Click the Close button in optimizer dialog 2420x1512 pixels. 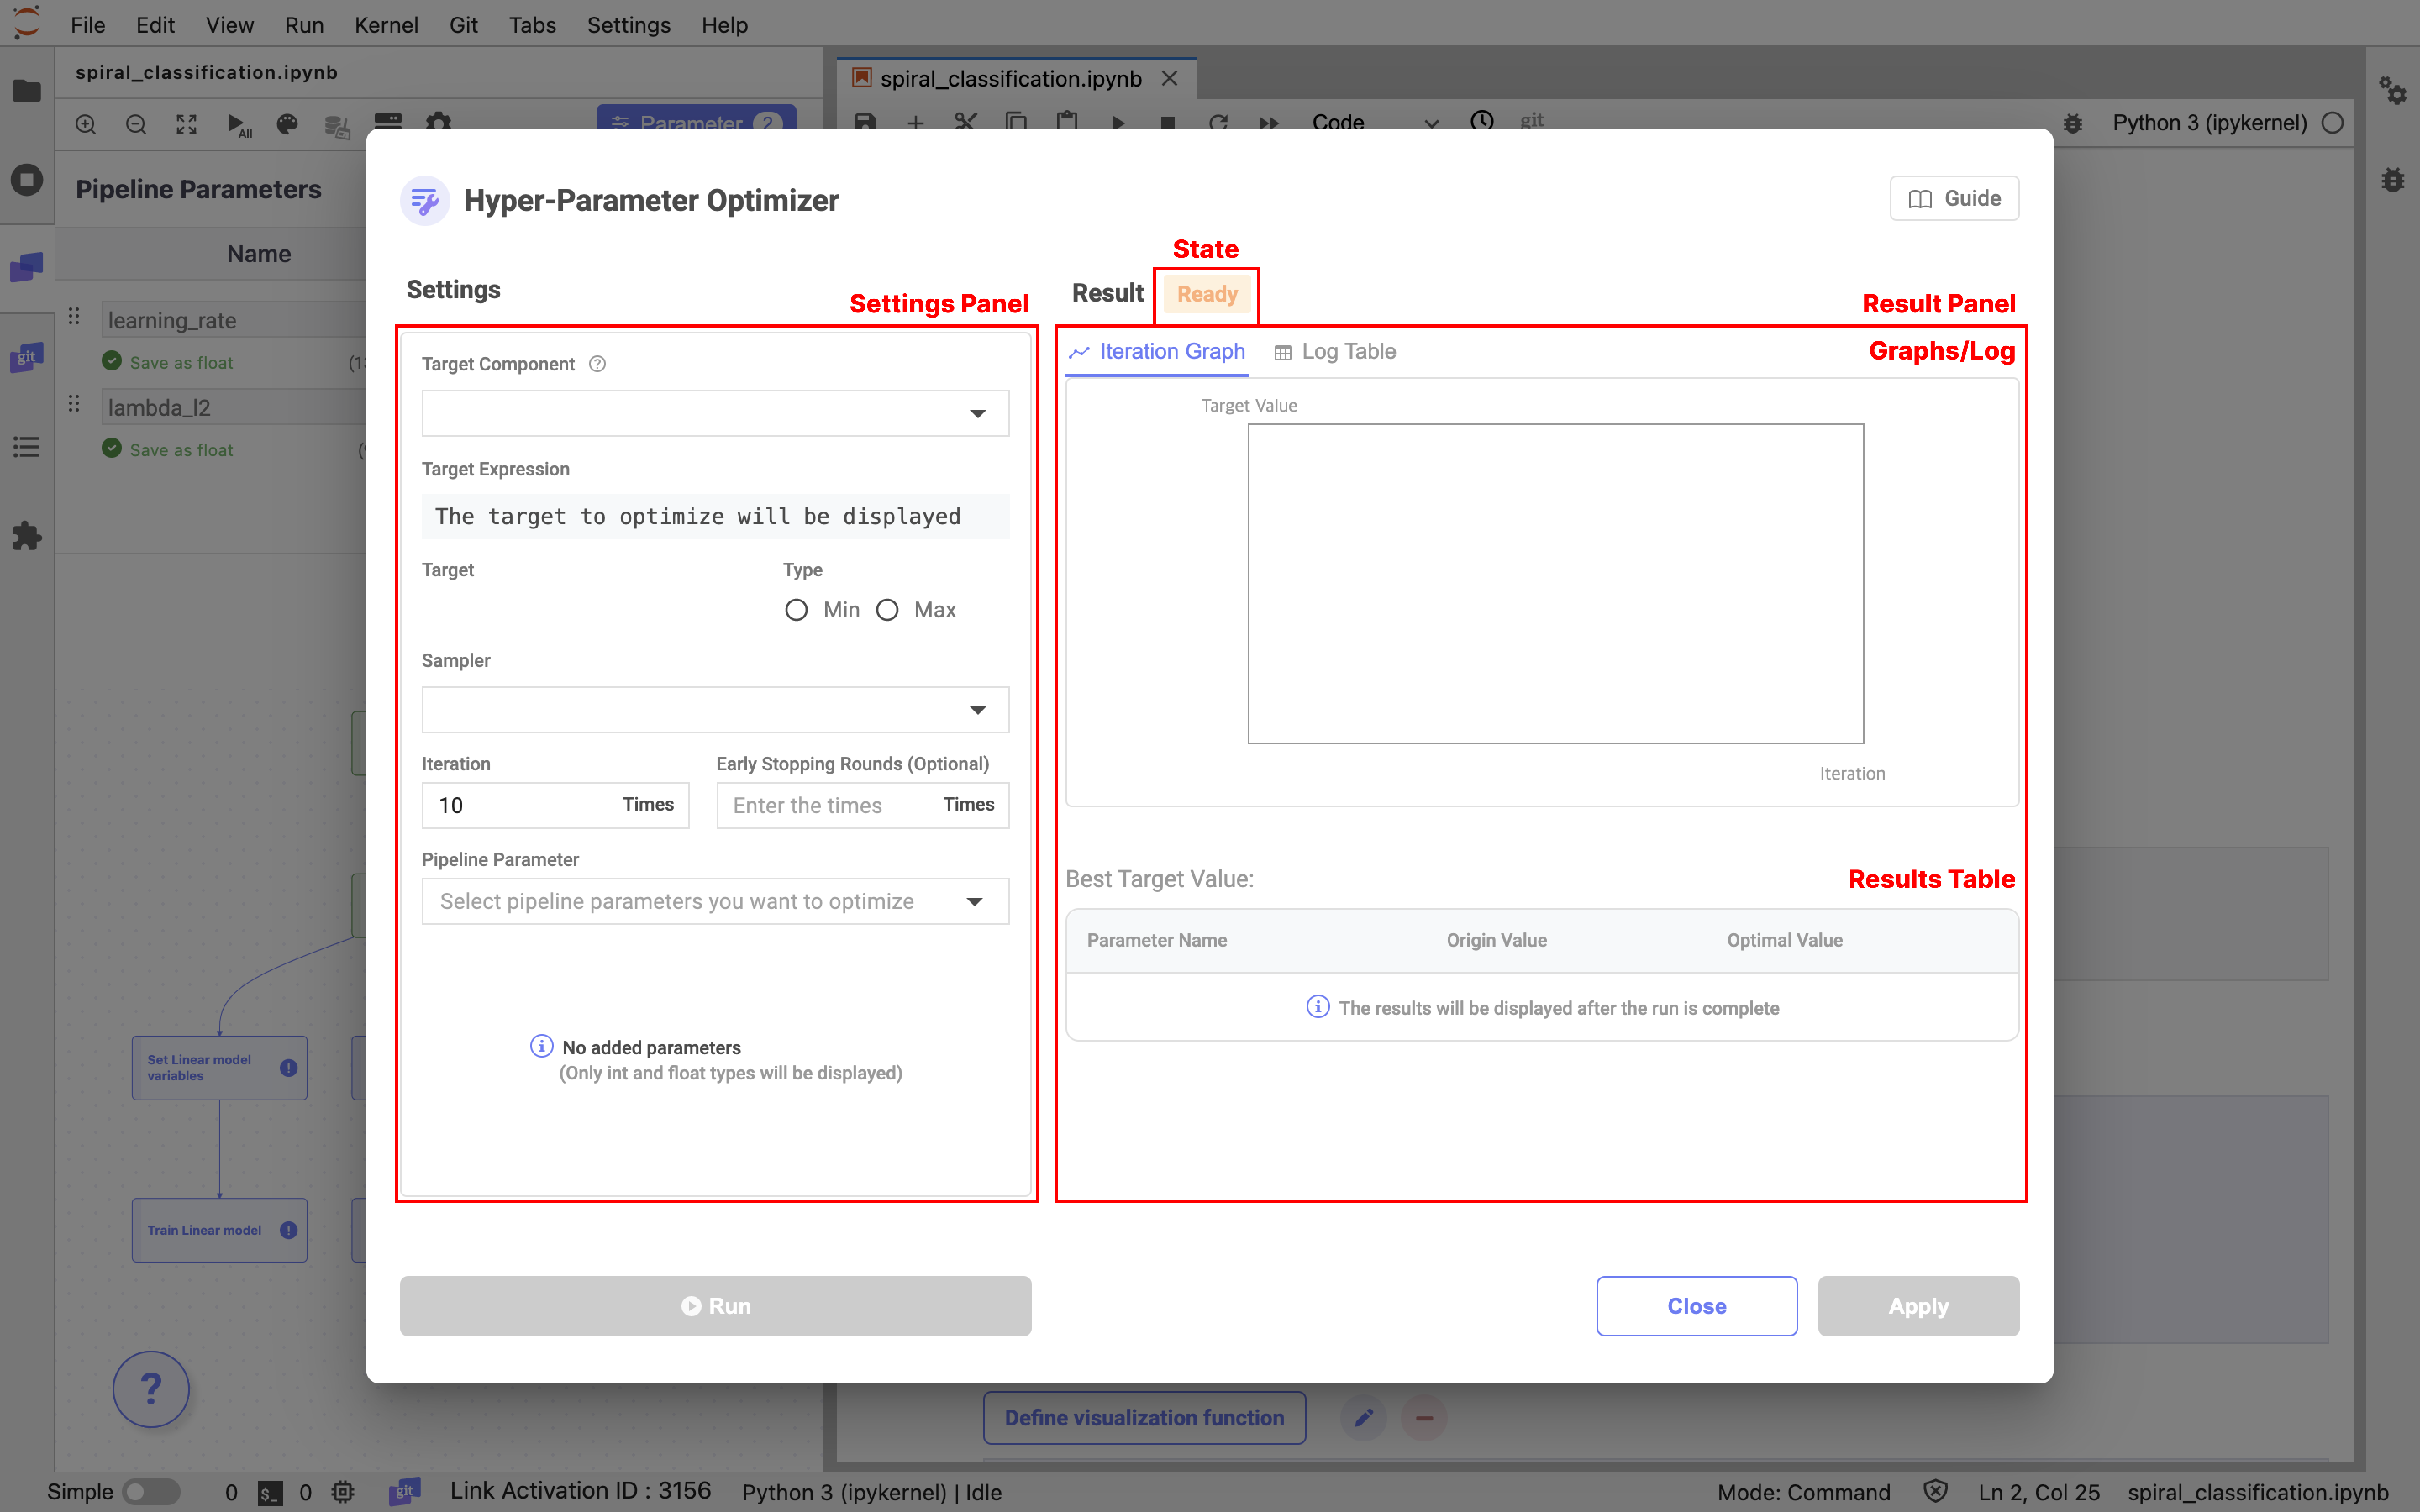[x=1696, y=1306]
